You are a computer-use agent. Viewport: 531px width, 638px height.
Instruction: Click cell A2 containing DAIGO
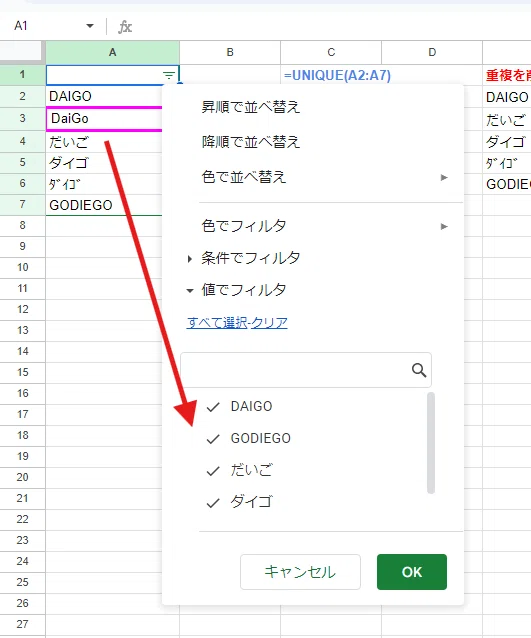[x=104, y=96]
